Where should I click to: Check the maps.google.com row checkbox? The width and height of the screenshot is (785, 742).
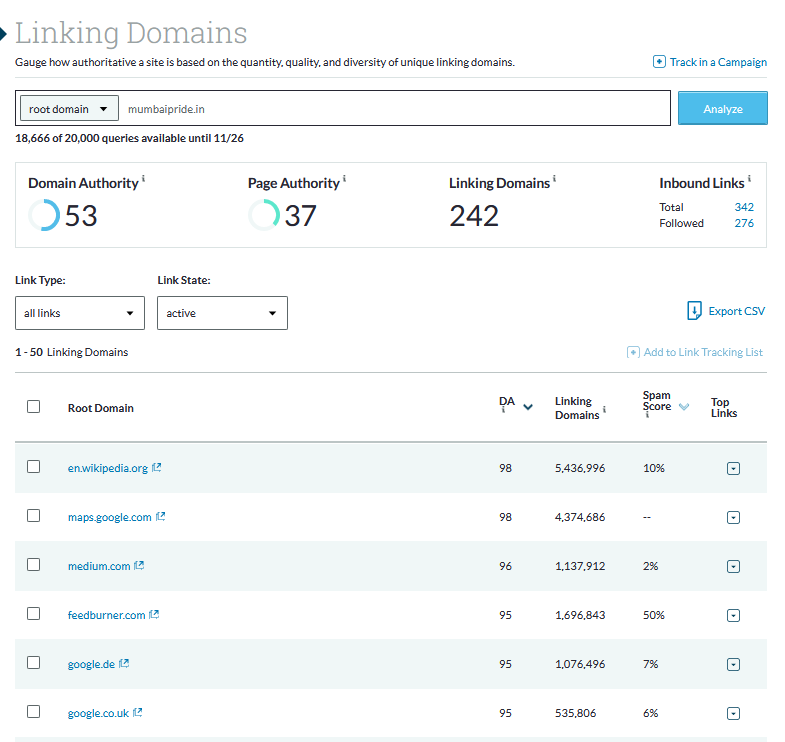(x=34, y=516)
